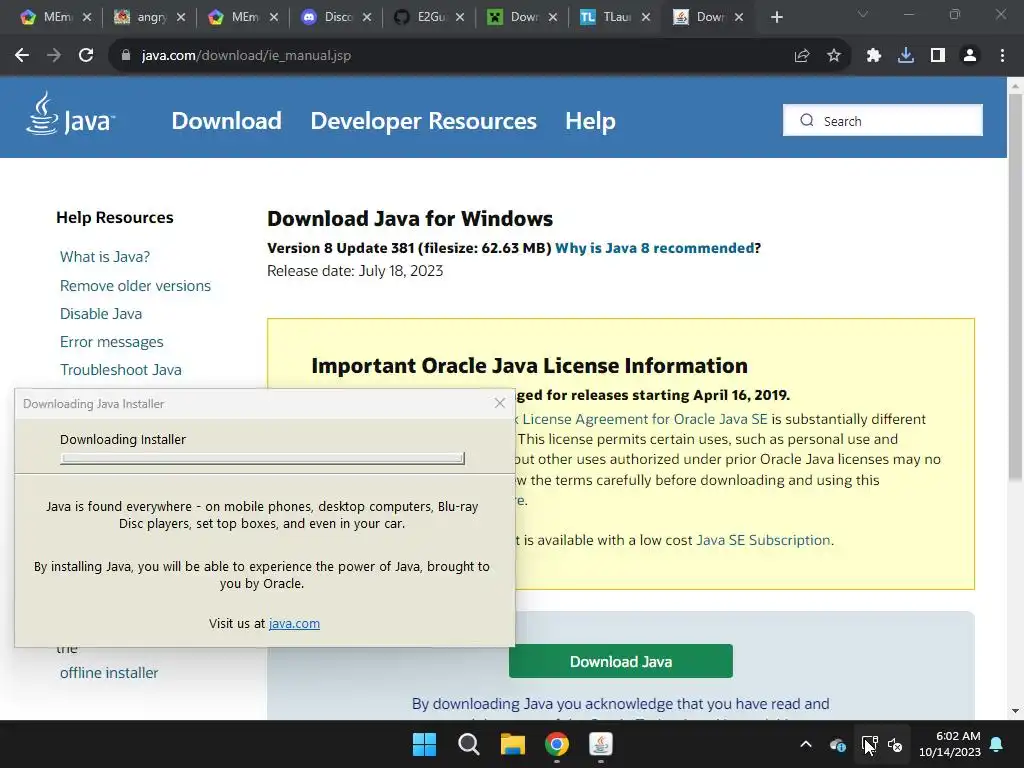Click the scrollbar down arrow
The width and height of the screenshot is (1024, 768).
pyautogui.click(x=1015, y=711)
